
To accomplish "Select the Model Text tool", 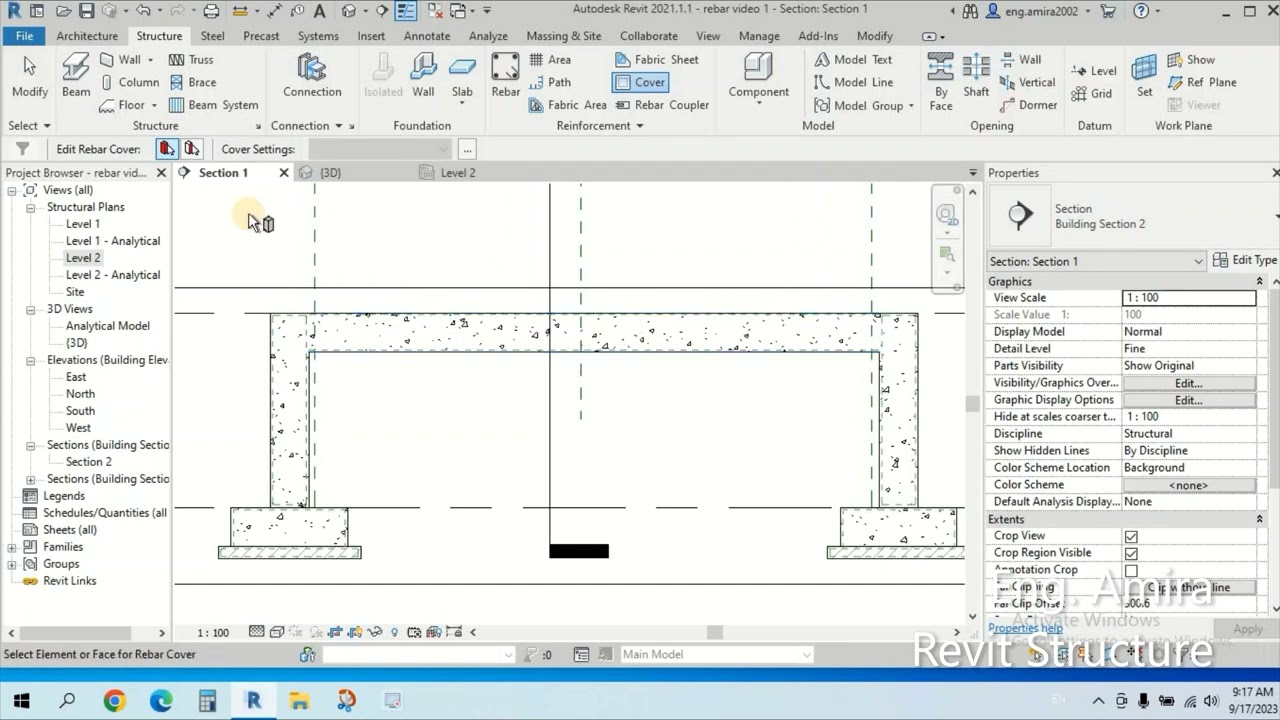I will coord(852,60).
